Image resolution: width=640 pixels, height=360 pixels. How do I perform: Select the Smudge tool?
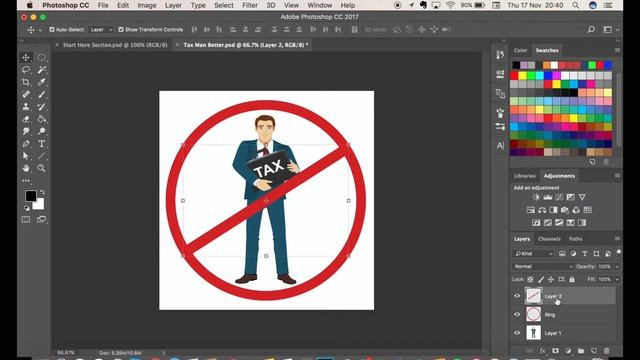[x=26, y=131]
